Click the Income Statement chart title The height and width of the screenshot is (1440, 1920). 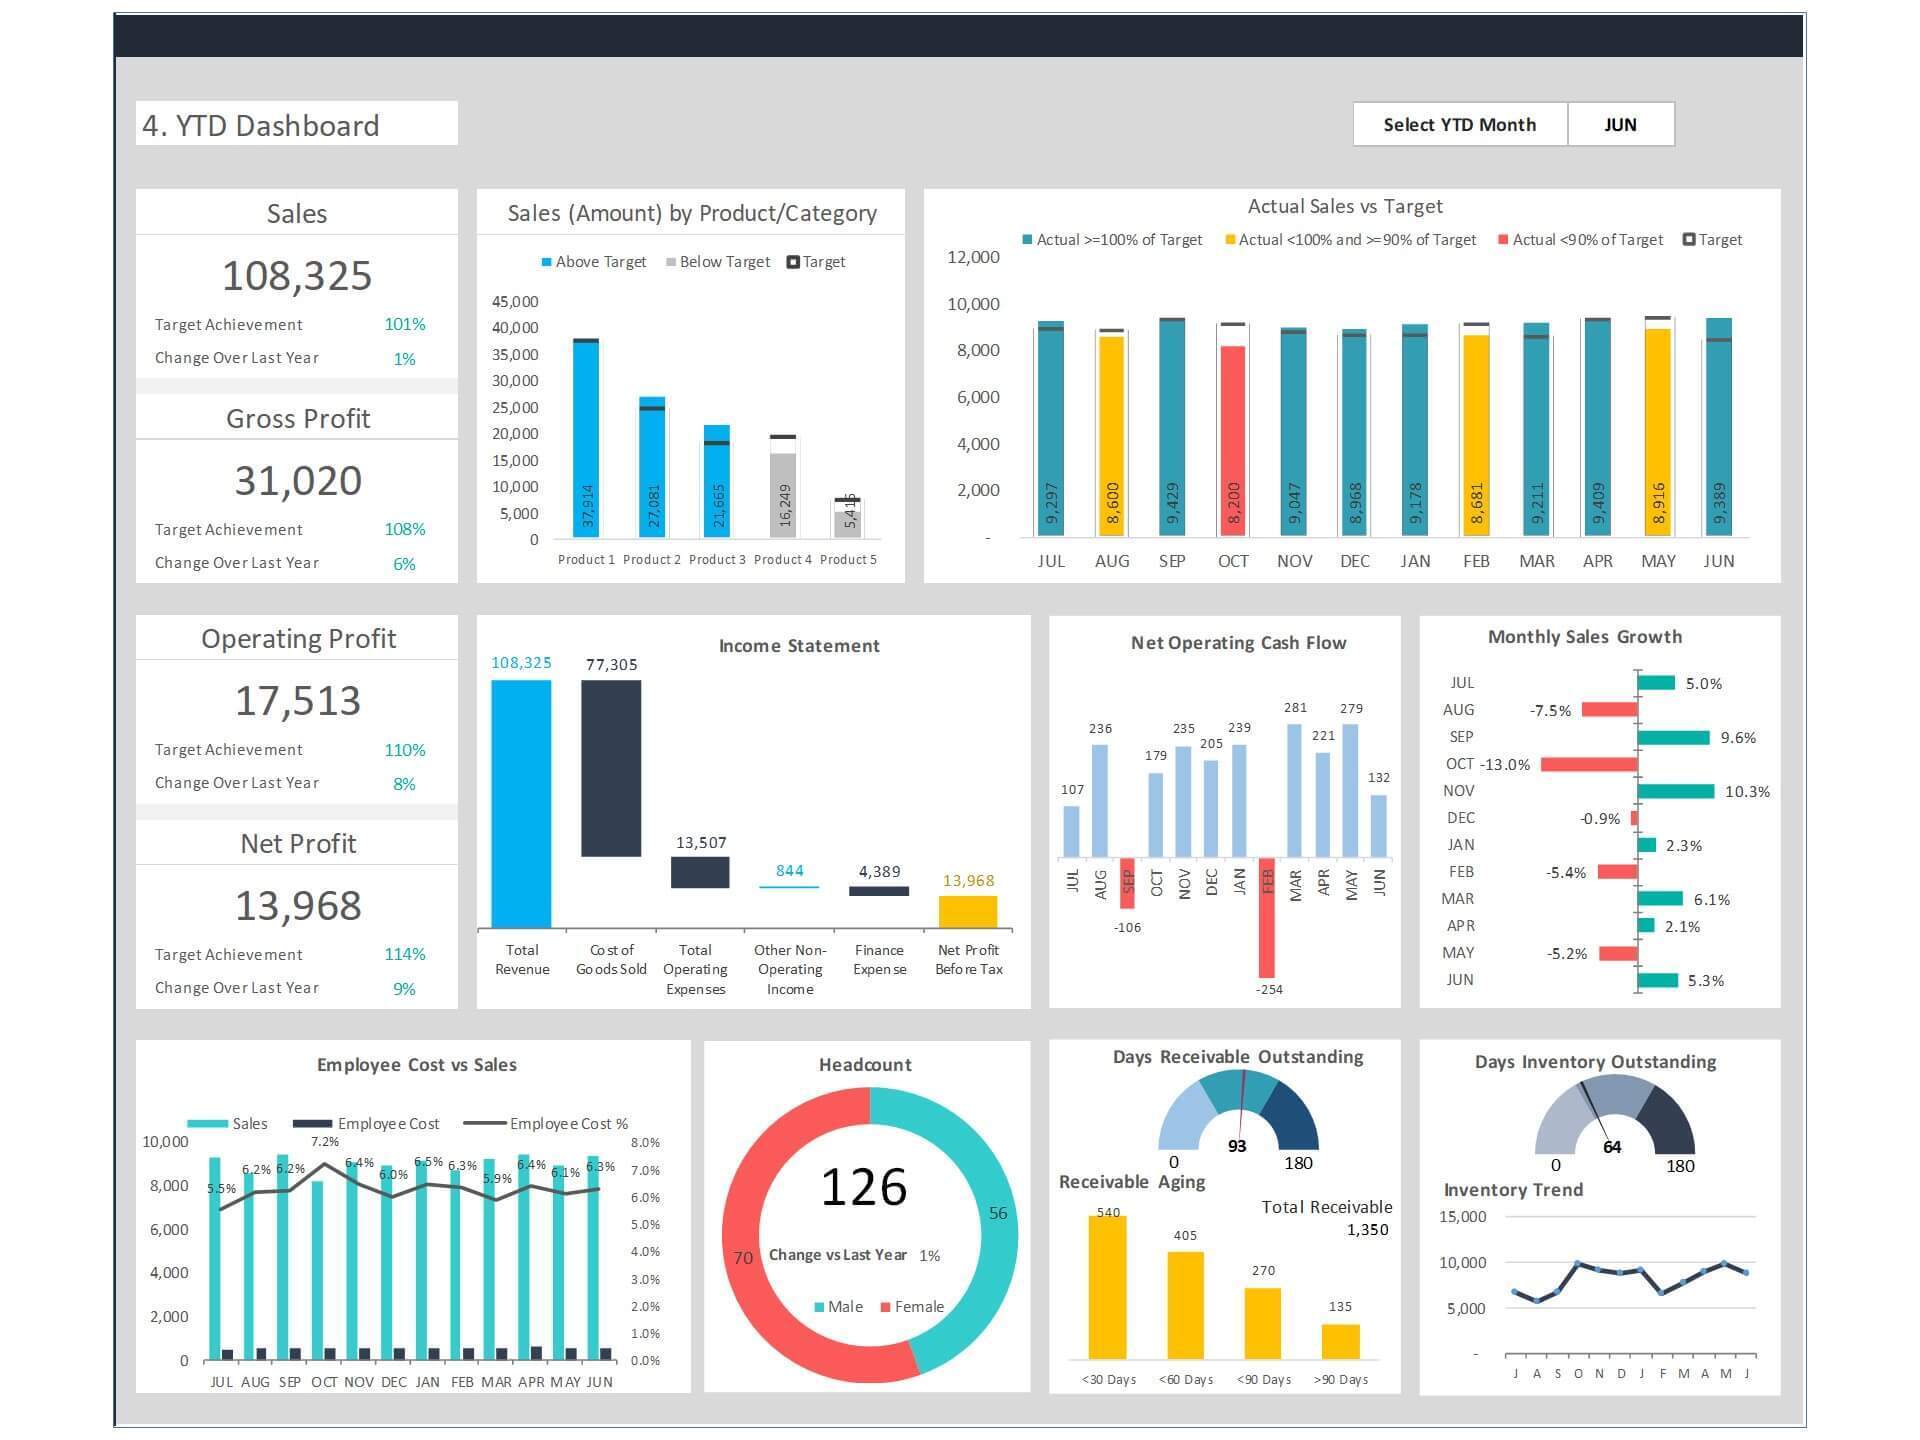coord(799,646)
